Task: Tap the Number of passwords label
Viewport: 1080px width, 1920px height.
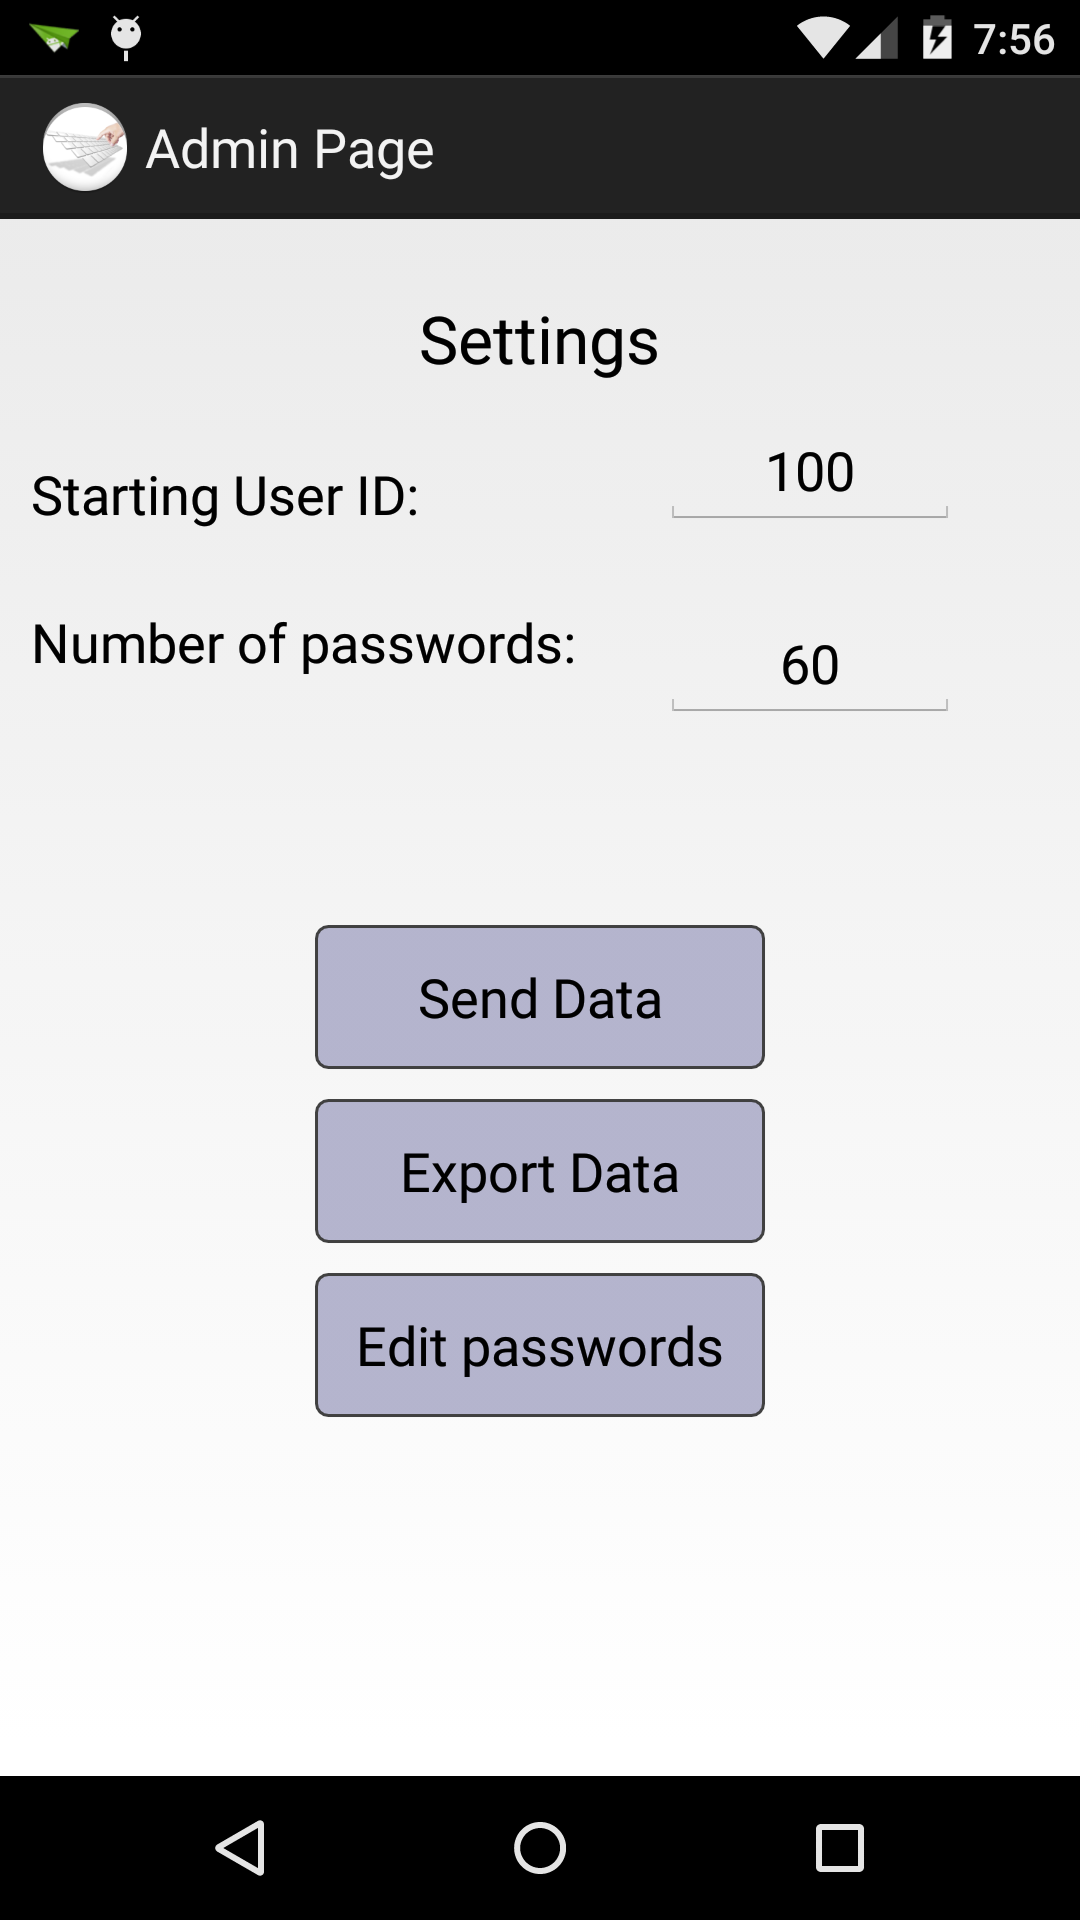Action: click(x=304, y=644)
